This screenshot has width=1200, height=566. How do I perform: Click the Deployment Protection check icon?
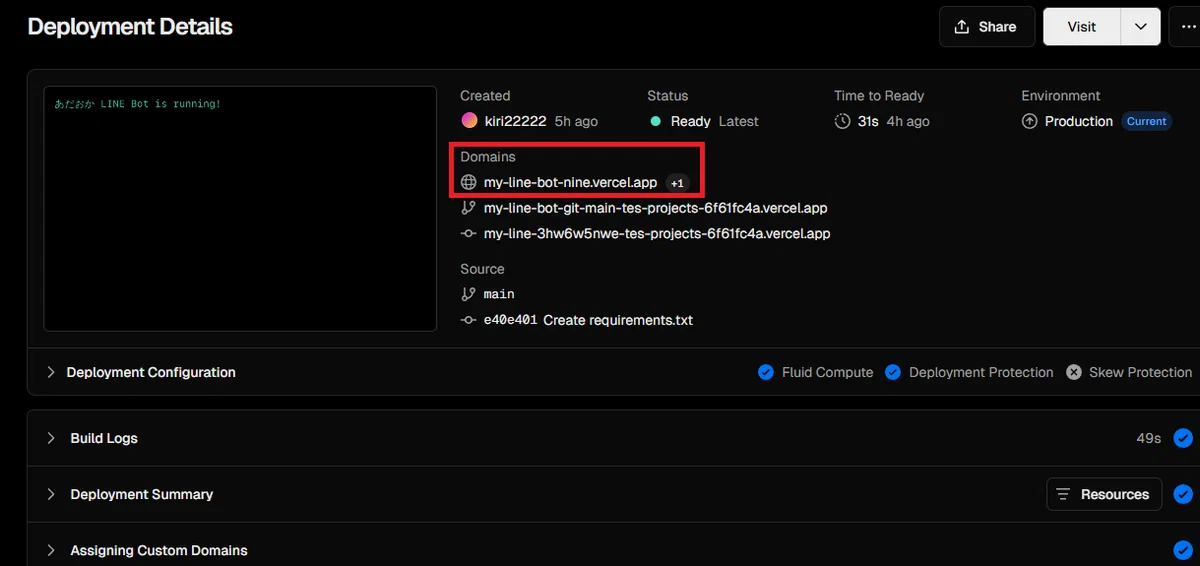coord(893,372)
